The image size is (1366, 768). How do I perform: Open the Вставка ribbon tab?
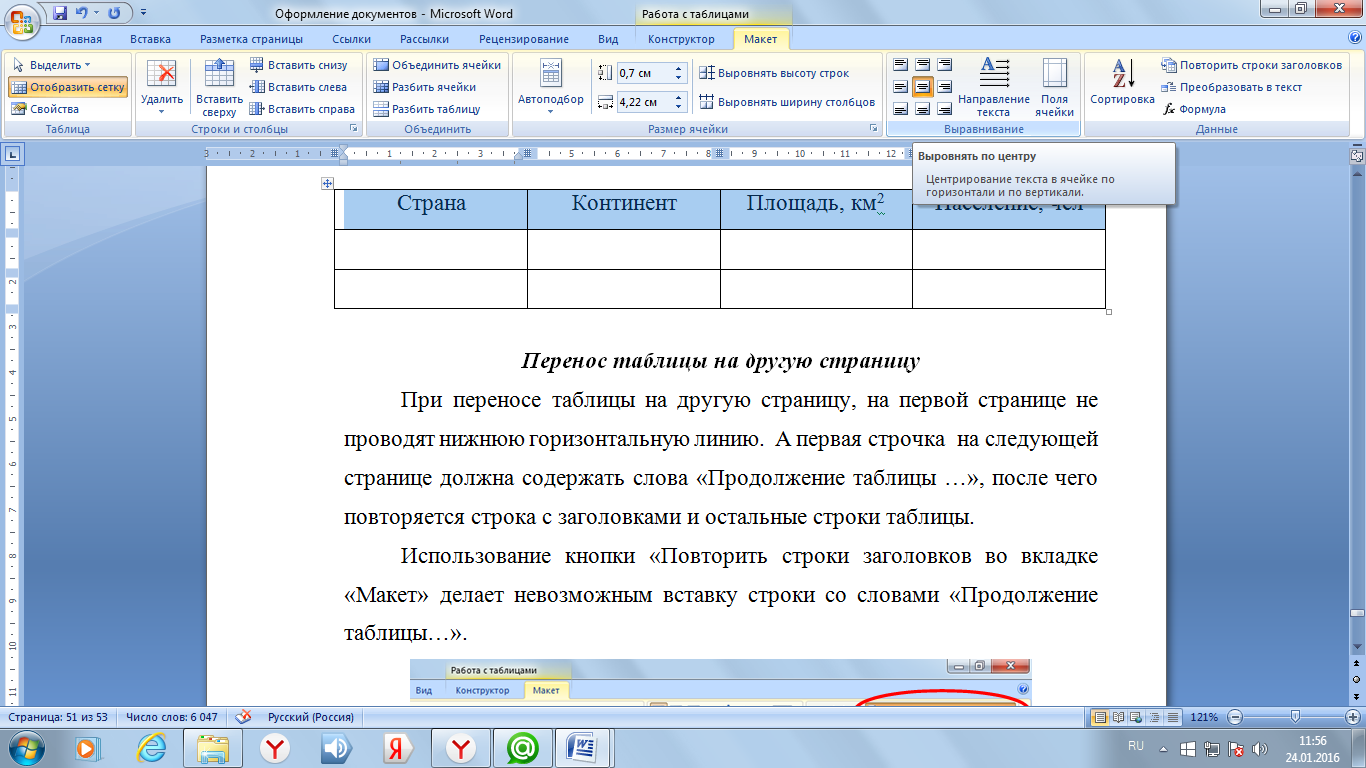[150, 39]
